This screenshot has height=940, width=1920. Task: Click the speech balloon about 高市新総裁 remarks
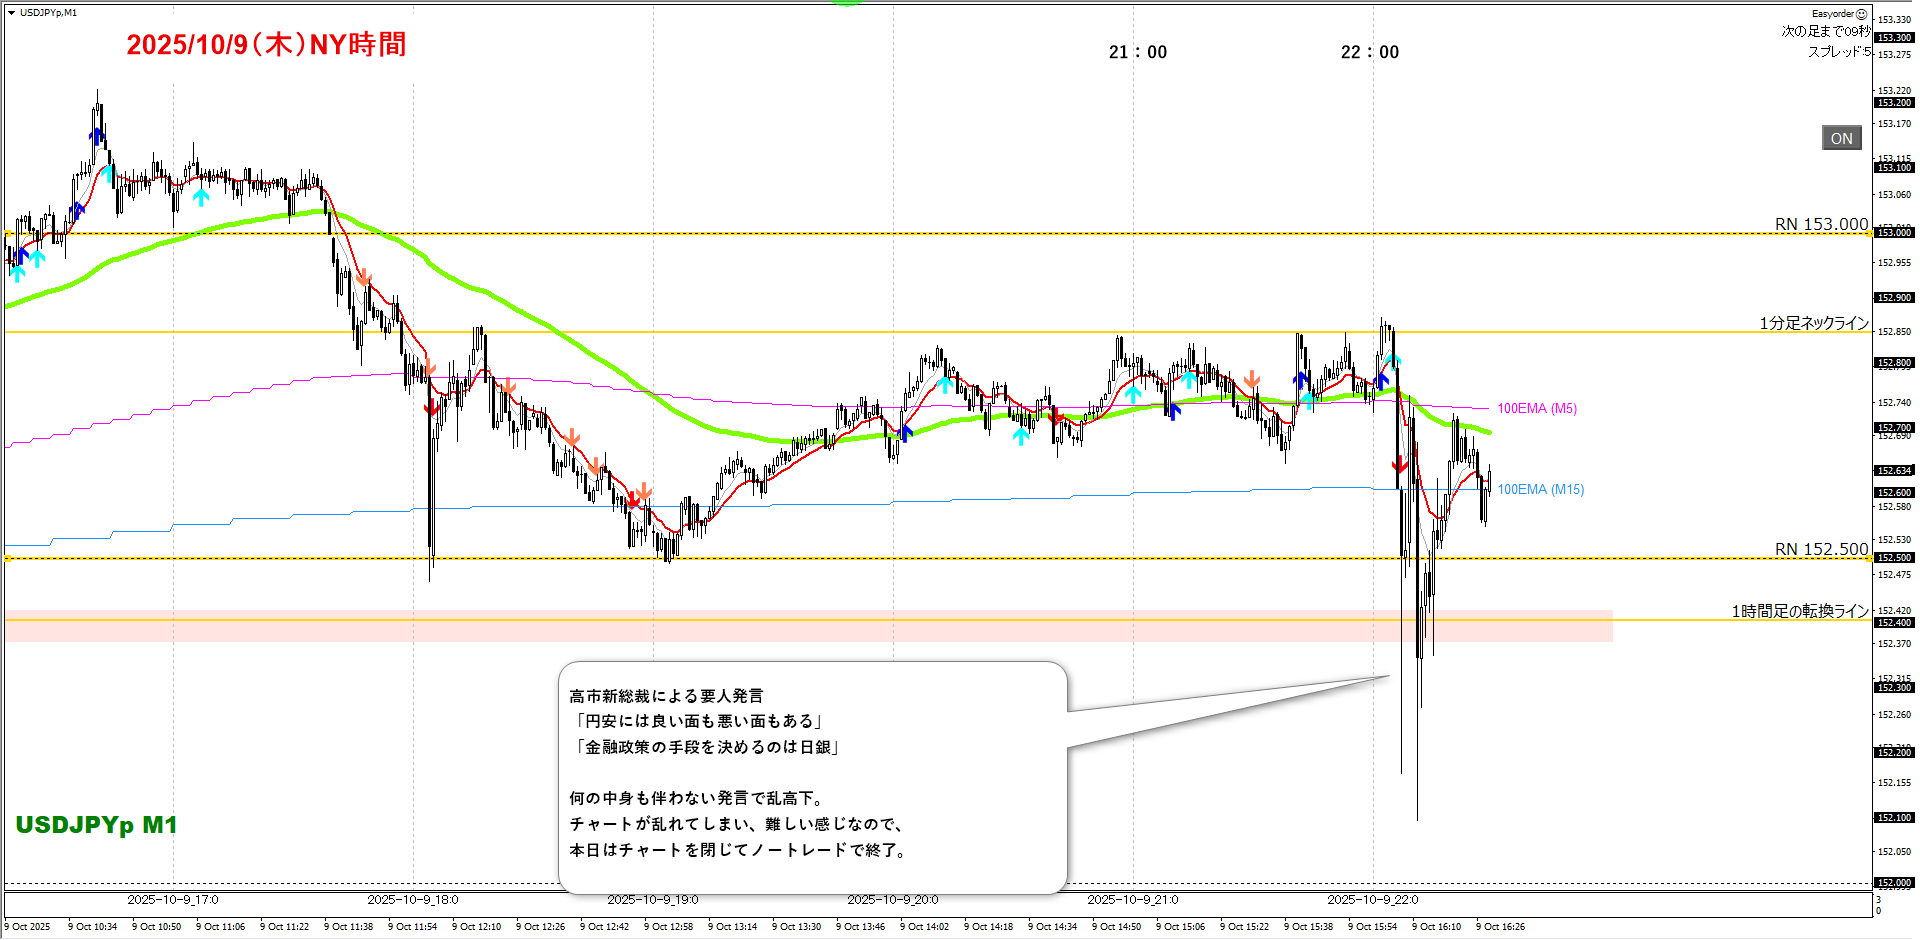[x=812, y=775]
